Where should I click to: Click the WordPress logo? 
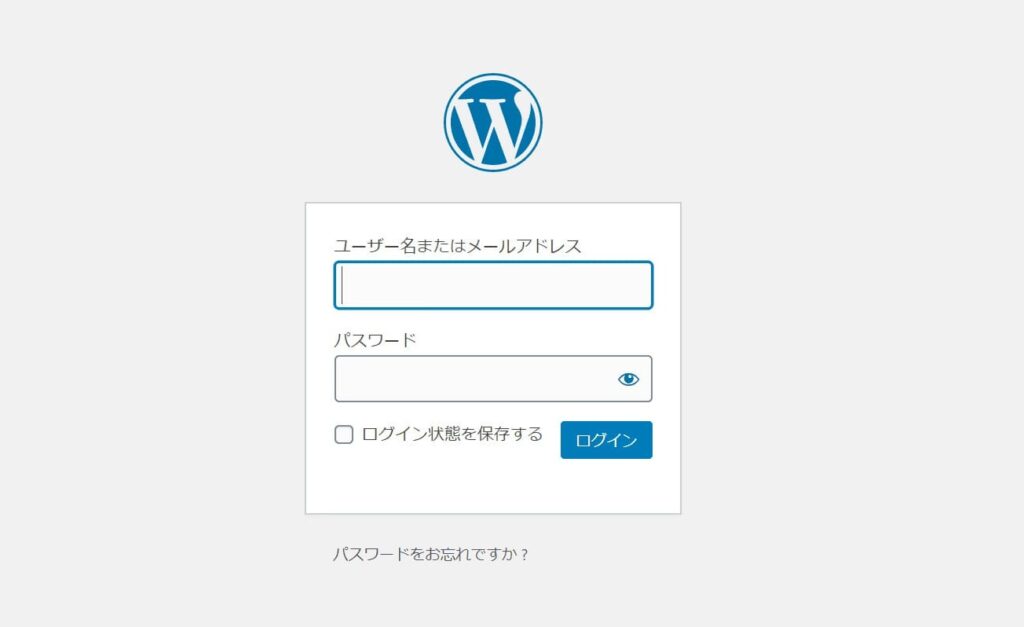[x=493, y=122]
